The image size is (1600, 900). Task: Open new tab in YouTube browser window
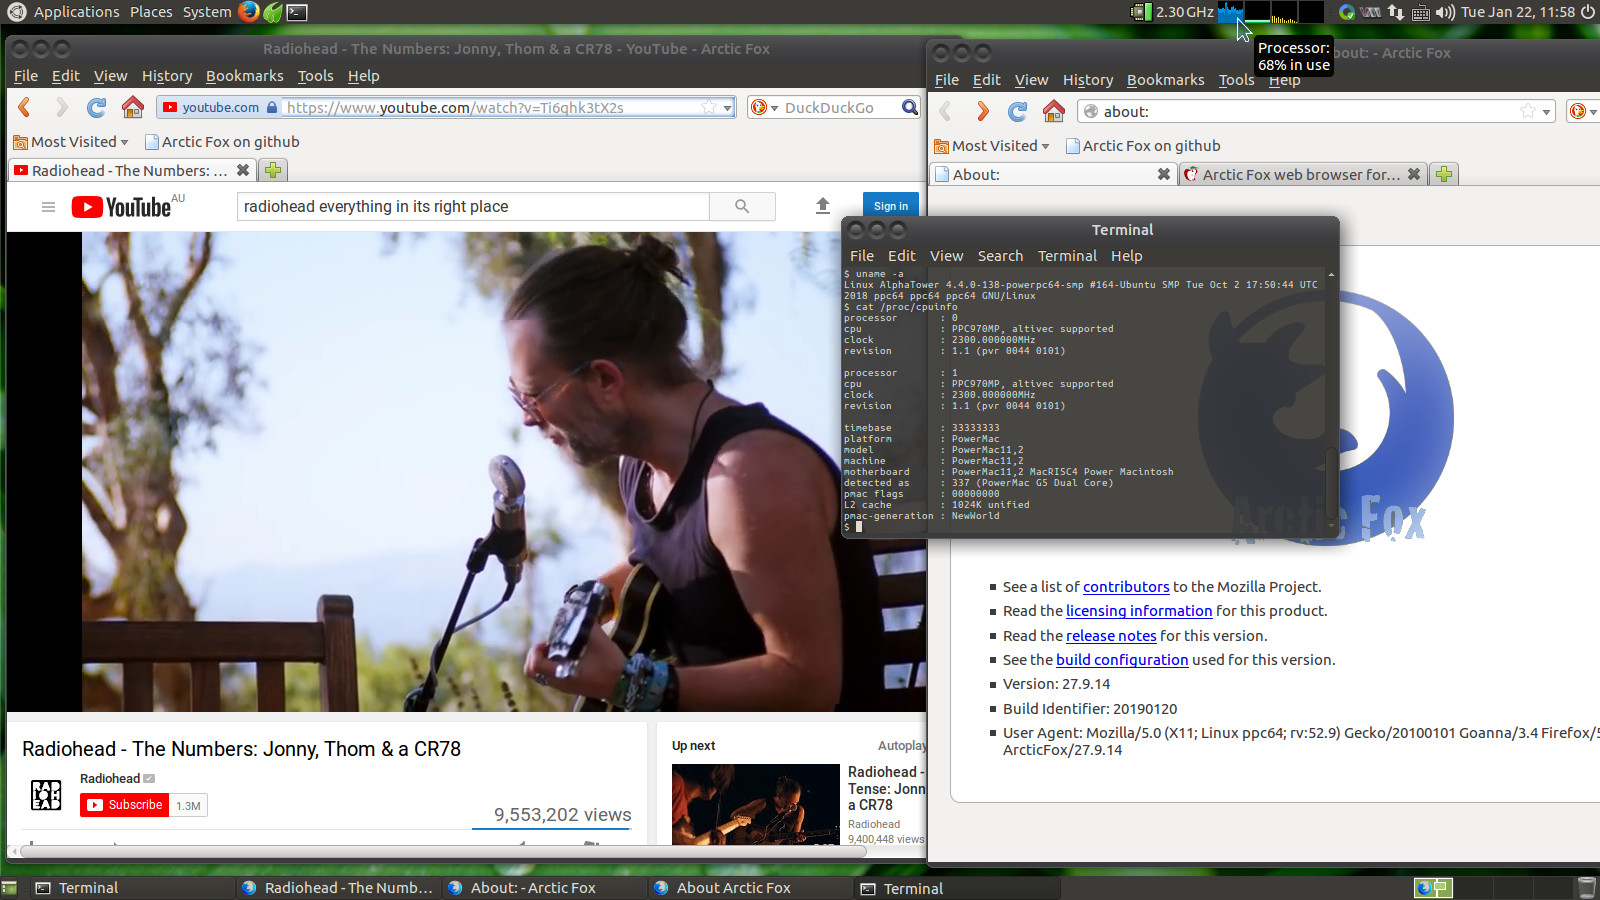[x=273, y=170]
